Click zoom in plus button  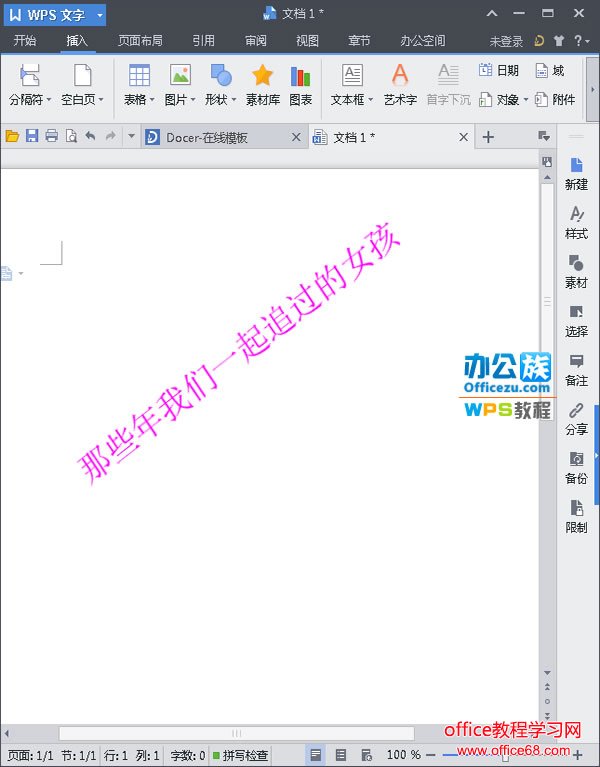[578, 755]
